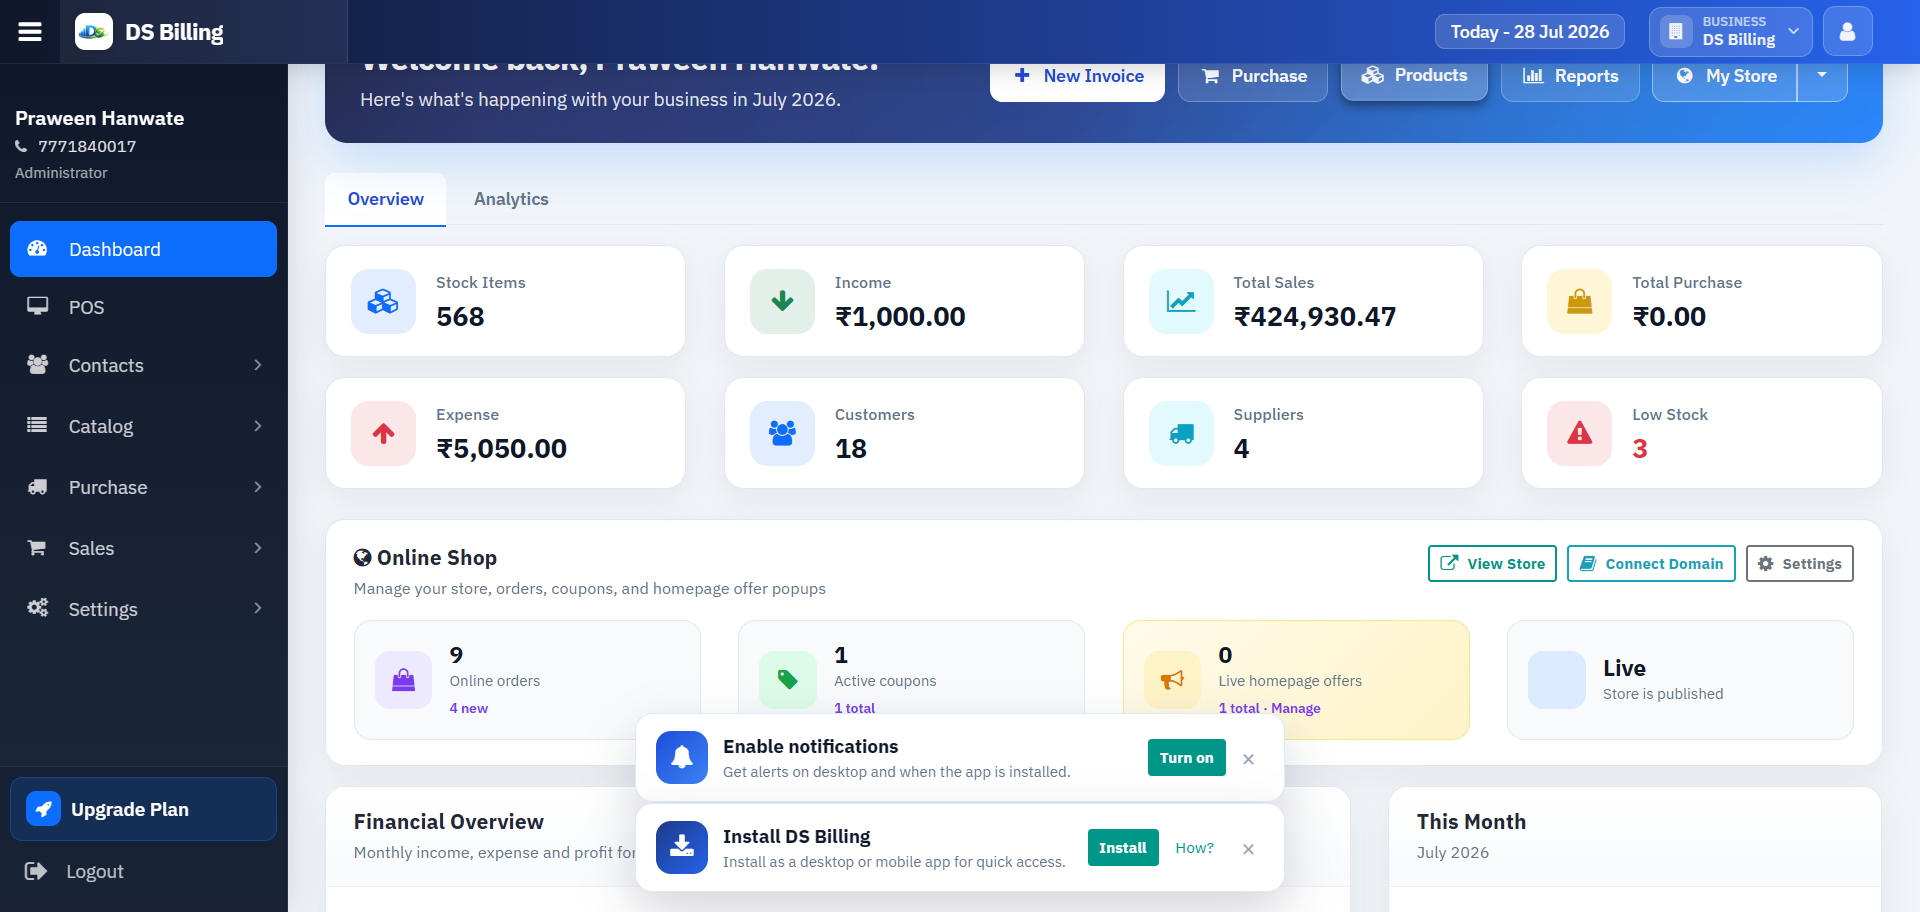The height and width of the screenshot is (912, 1920).
Task: Open the user profile icon button
Action: 1847,32
